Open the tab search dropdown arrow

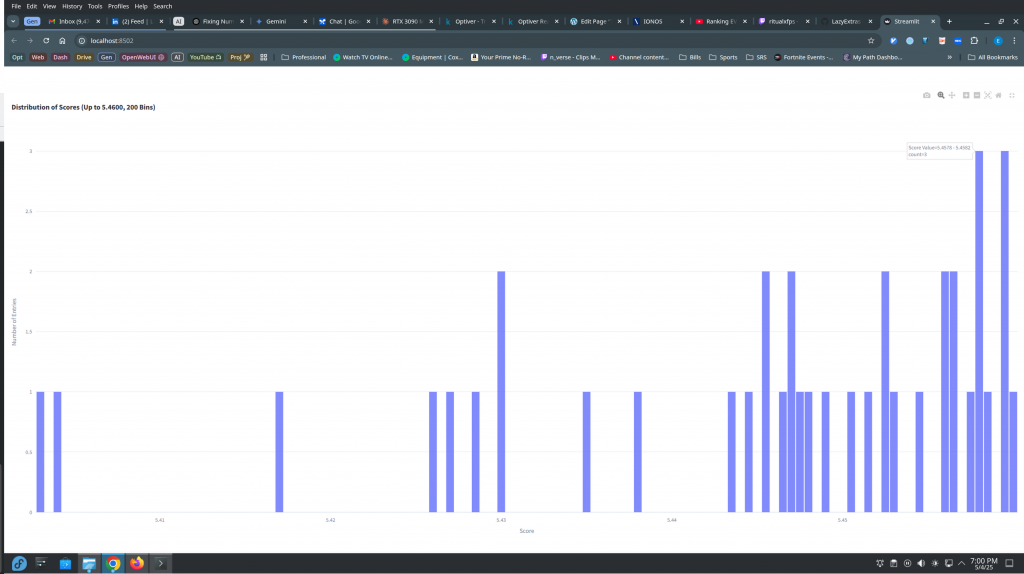(x=13, y=21)
